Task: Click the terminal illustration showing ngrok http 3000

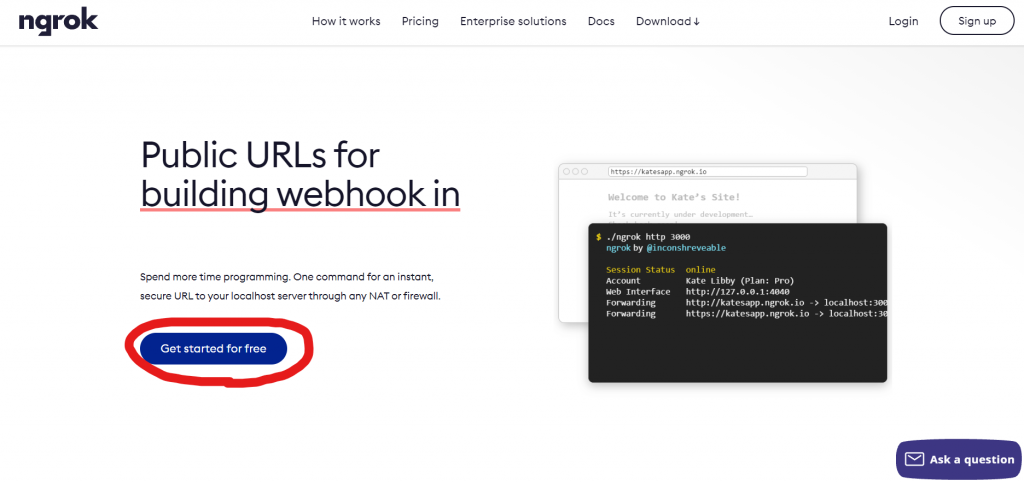Action: pos(737,303)
